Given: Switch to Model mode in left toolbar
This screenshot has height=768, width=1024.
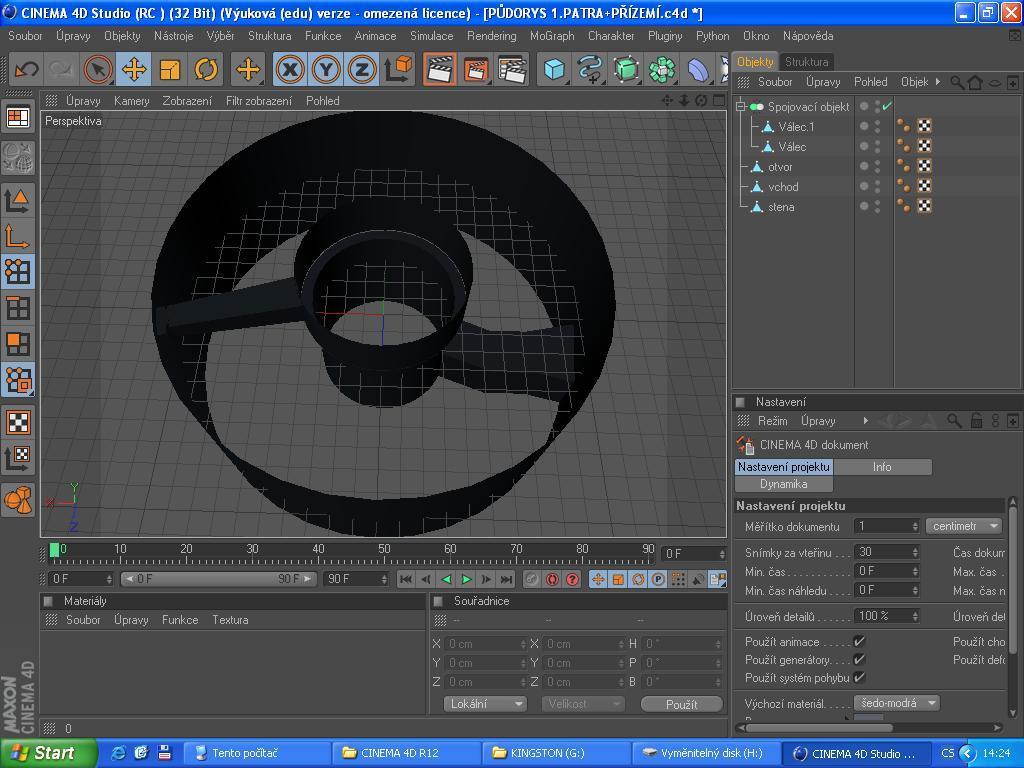Looking at the screenshot, I should [18, 200].
